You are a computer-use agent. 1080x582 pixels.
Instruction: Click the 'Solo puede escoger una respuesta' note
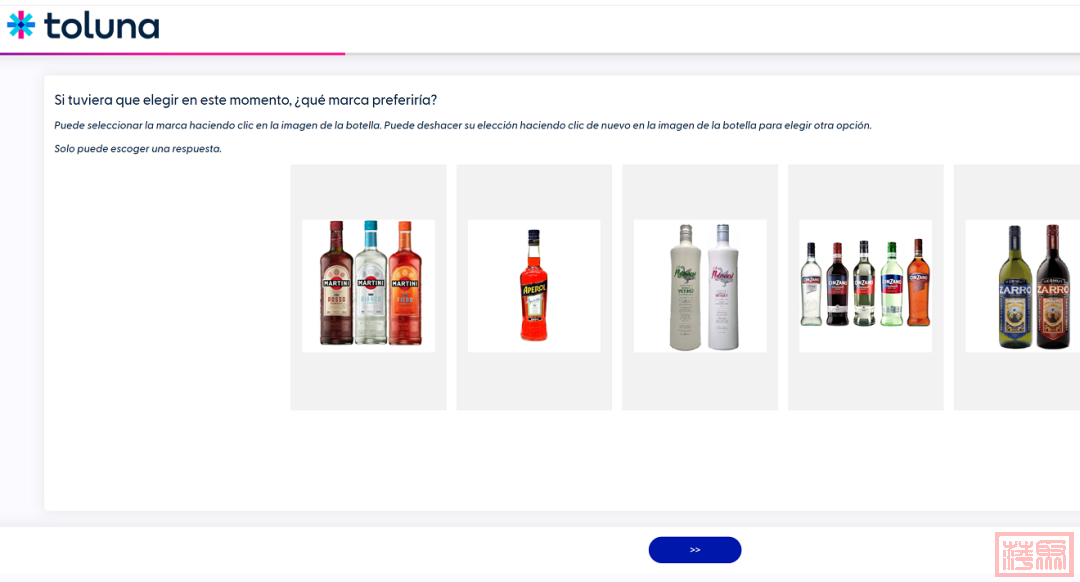click(x=138, y=149)
